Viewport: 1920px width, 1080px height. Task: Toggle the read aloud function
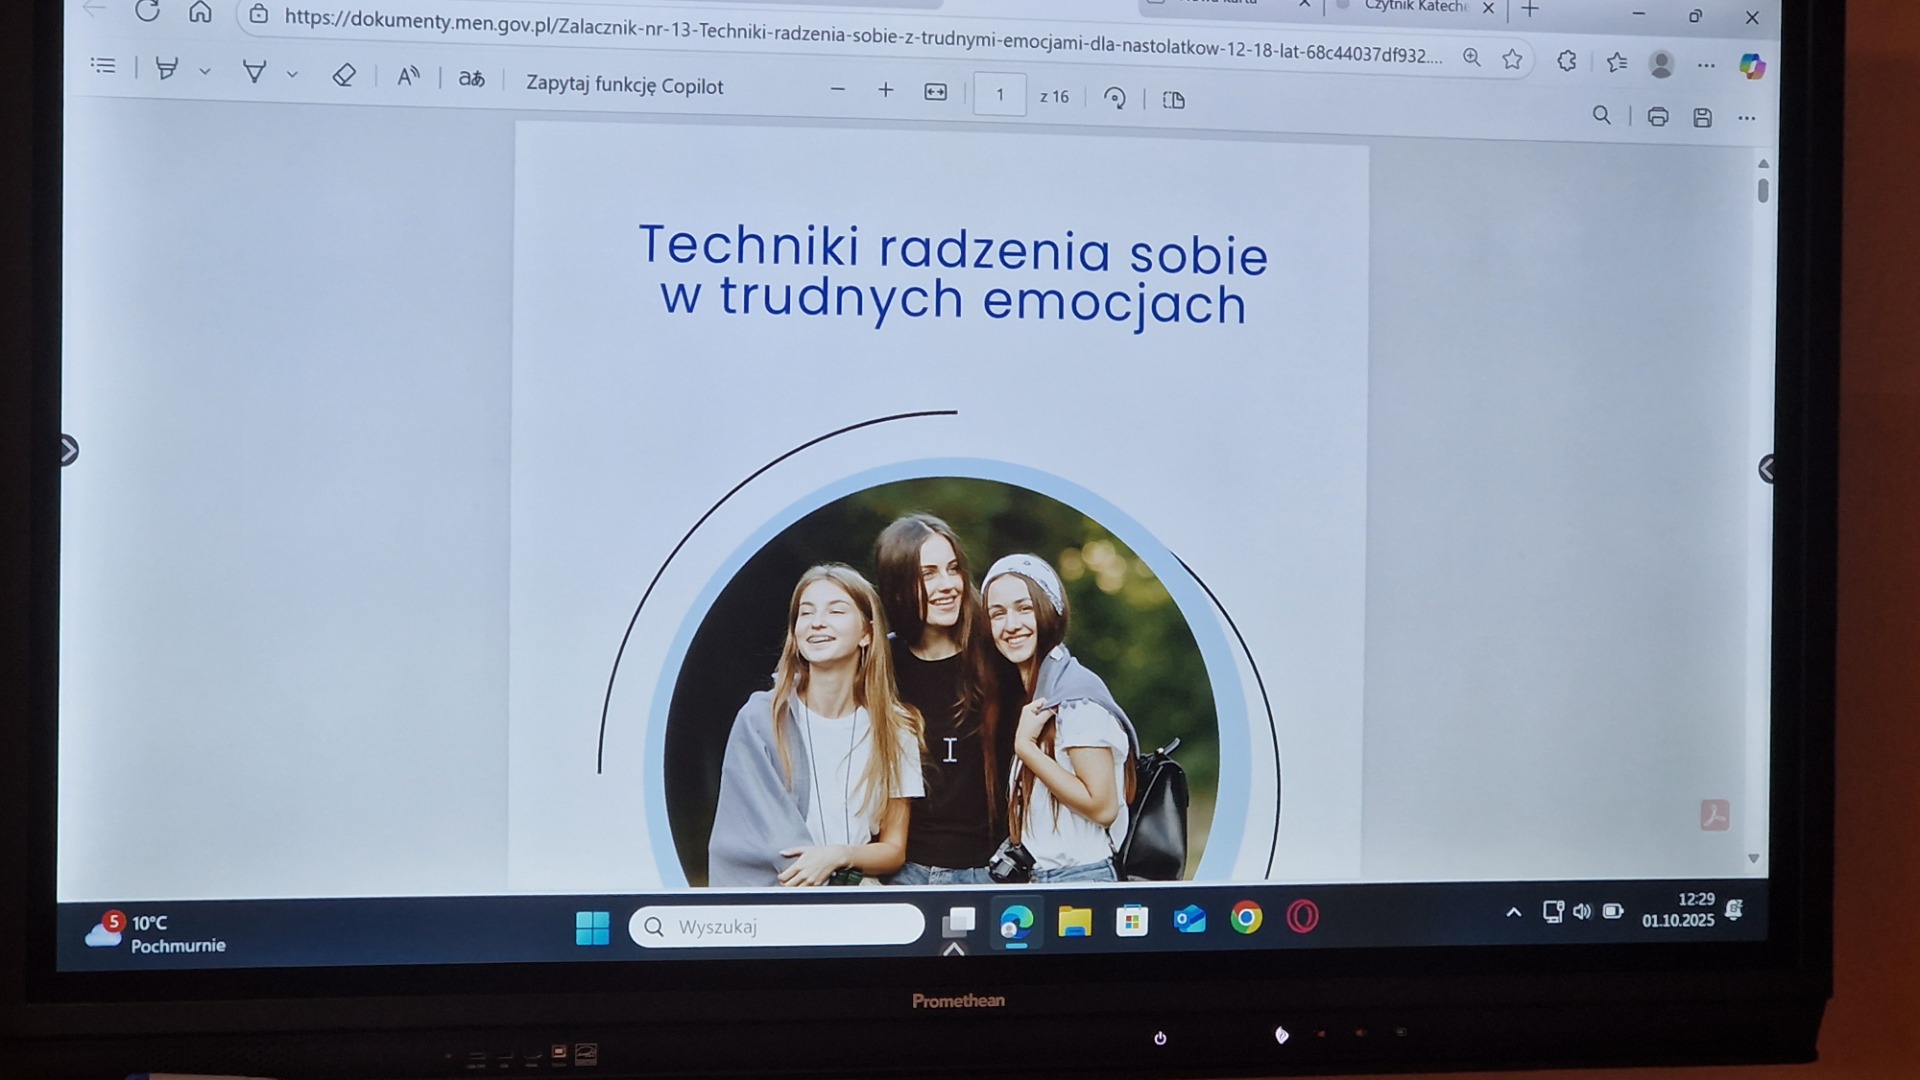pyautogui.click(x=408, y=77)
